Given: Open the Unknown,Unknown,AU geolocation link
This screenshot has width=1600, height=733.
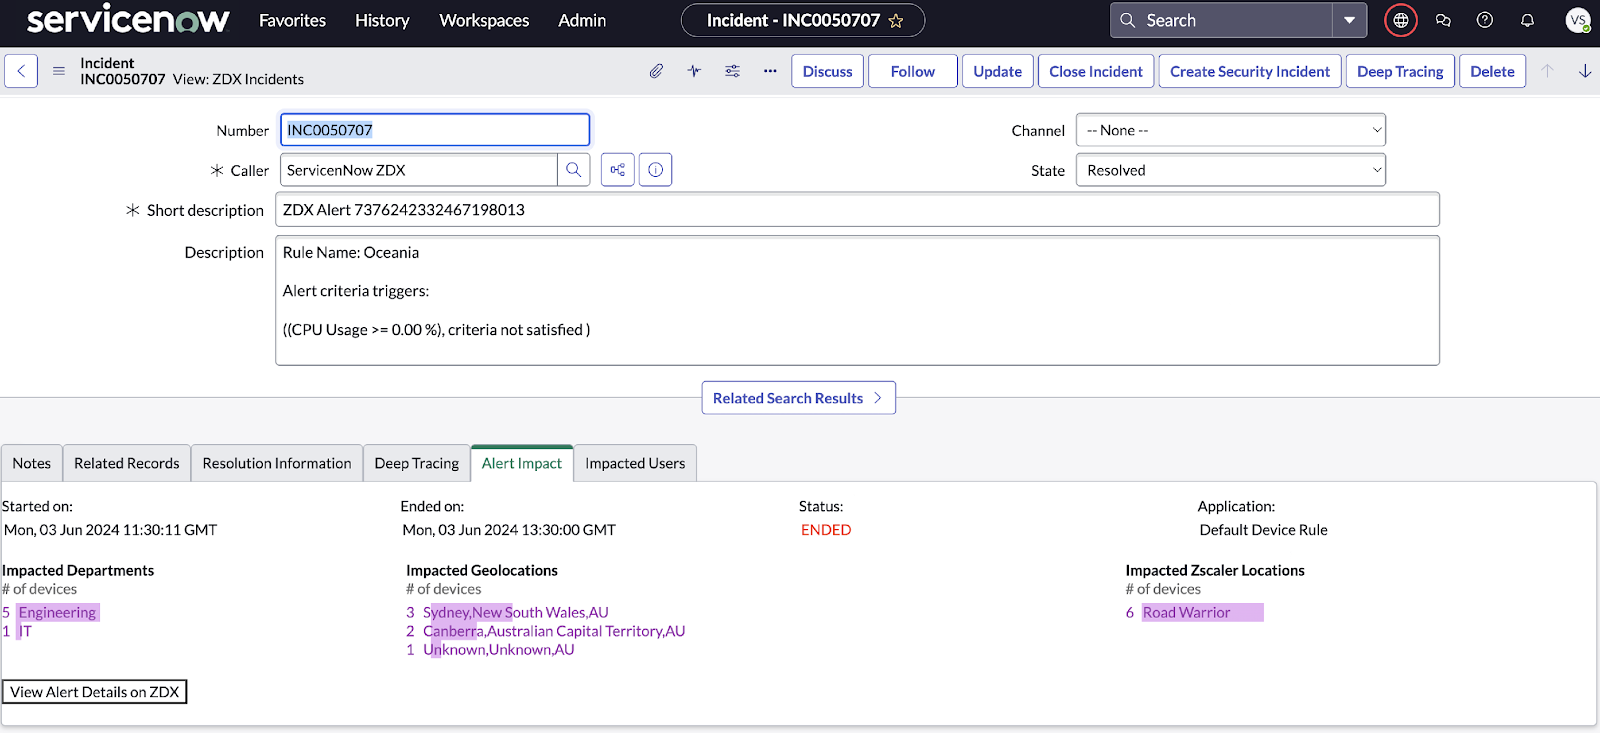Looking at the screenshot, I should [498, 649].
